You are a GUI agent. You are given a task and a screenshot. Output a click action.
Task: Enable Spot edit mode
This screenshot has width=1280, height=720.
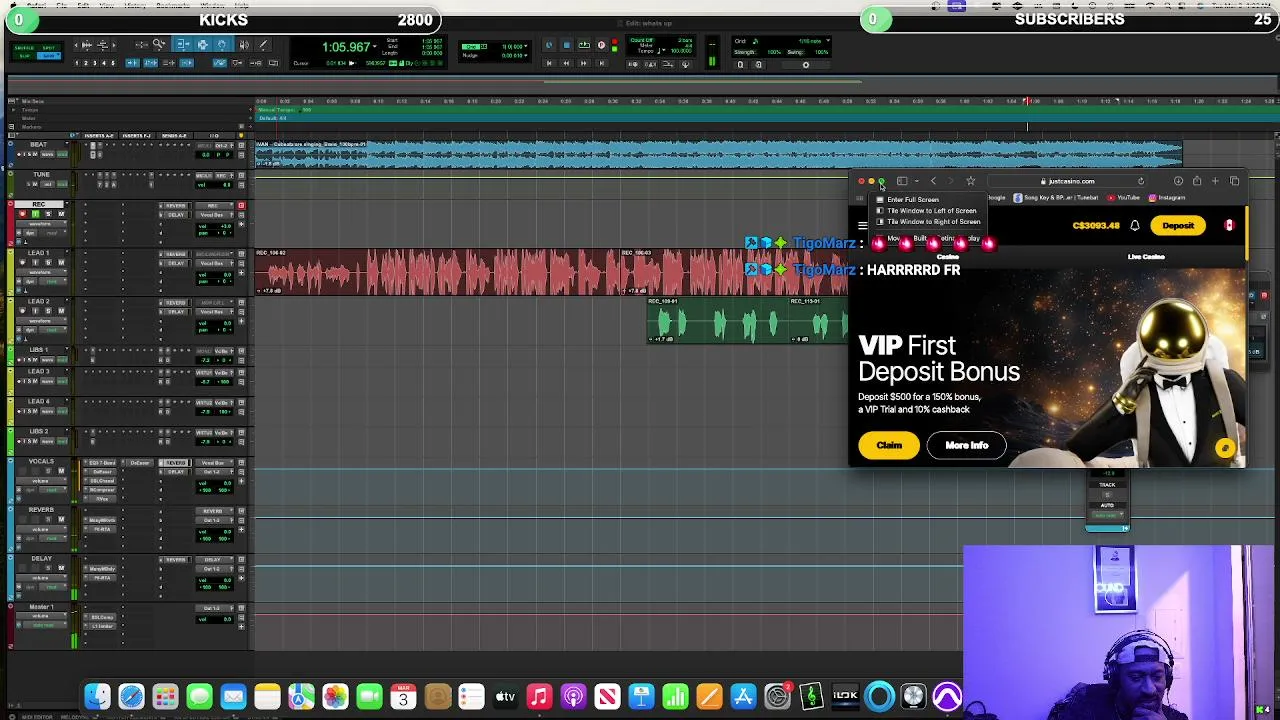tap(49, 47)
